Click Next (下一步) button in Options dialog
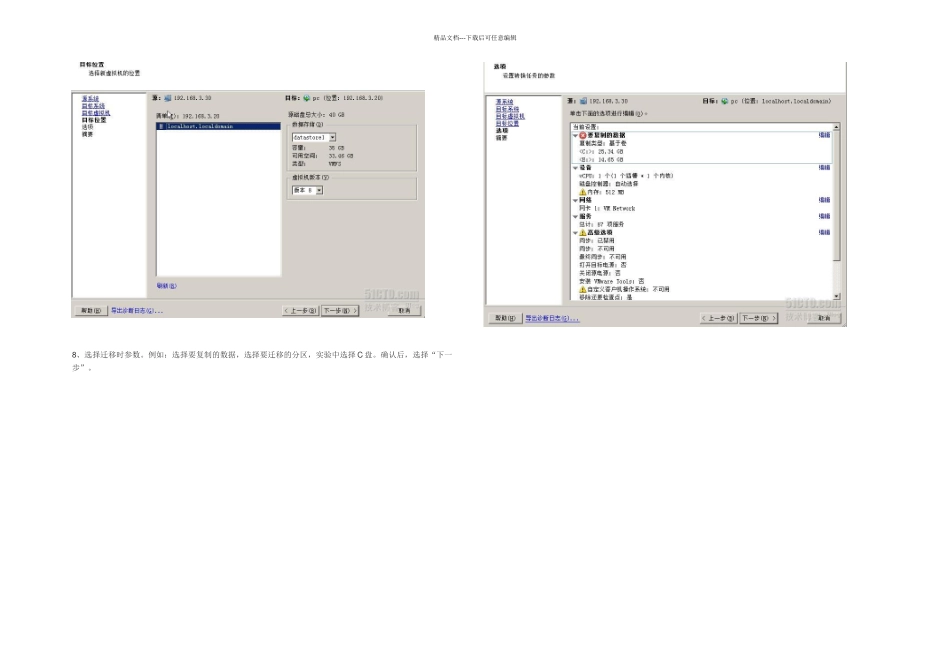 tap(759, 318)
